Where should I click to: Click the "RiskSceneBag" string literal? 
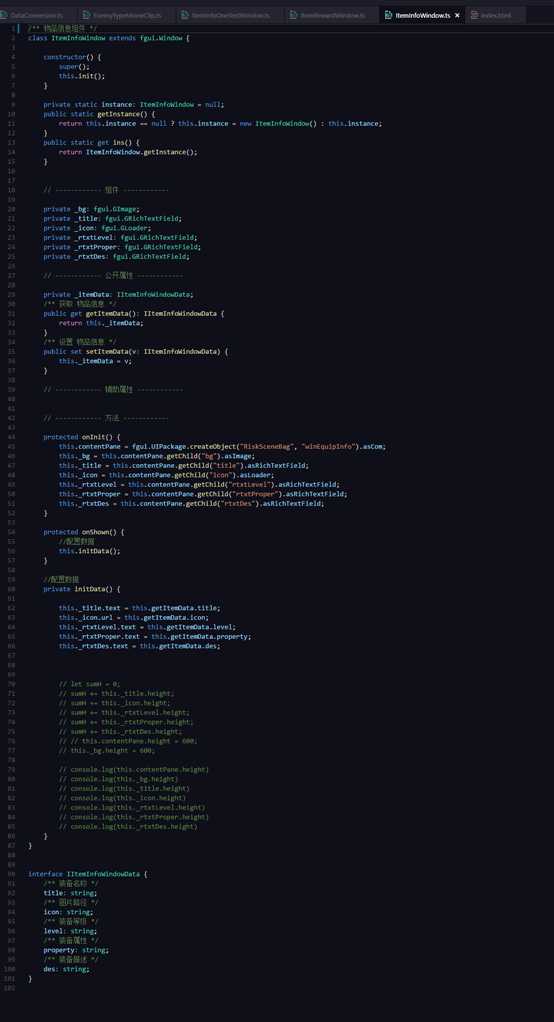[267, 446]
